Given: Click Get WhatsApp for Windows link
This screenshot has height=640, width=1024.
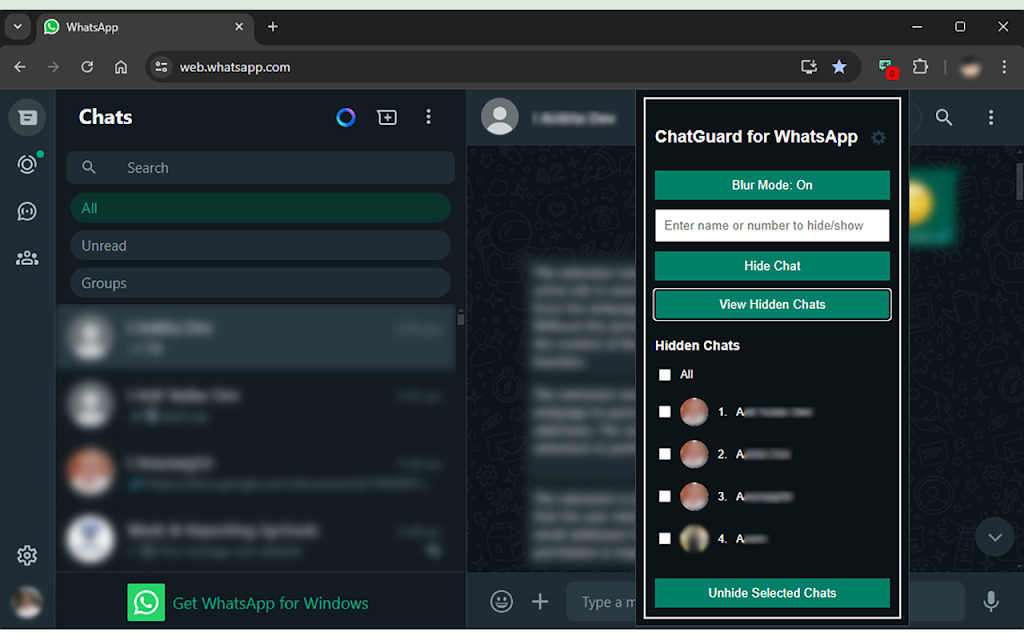Looking at the screenshot, I should [x=270, y=603].
